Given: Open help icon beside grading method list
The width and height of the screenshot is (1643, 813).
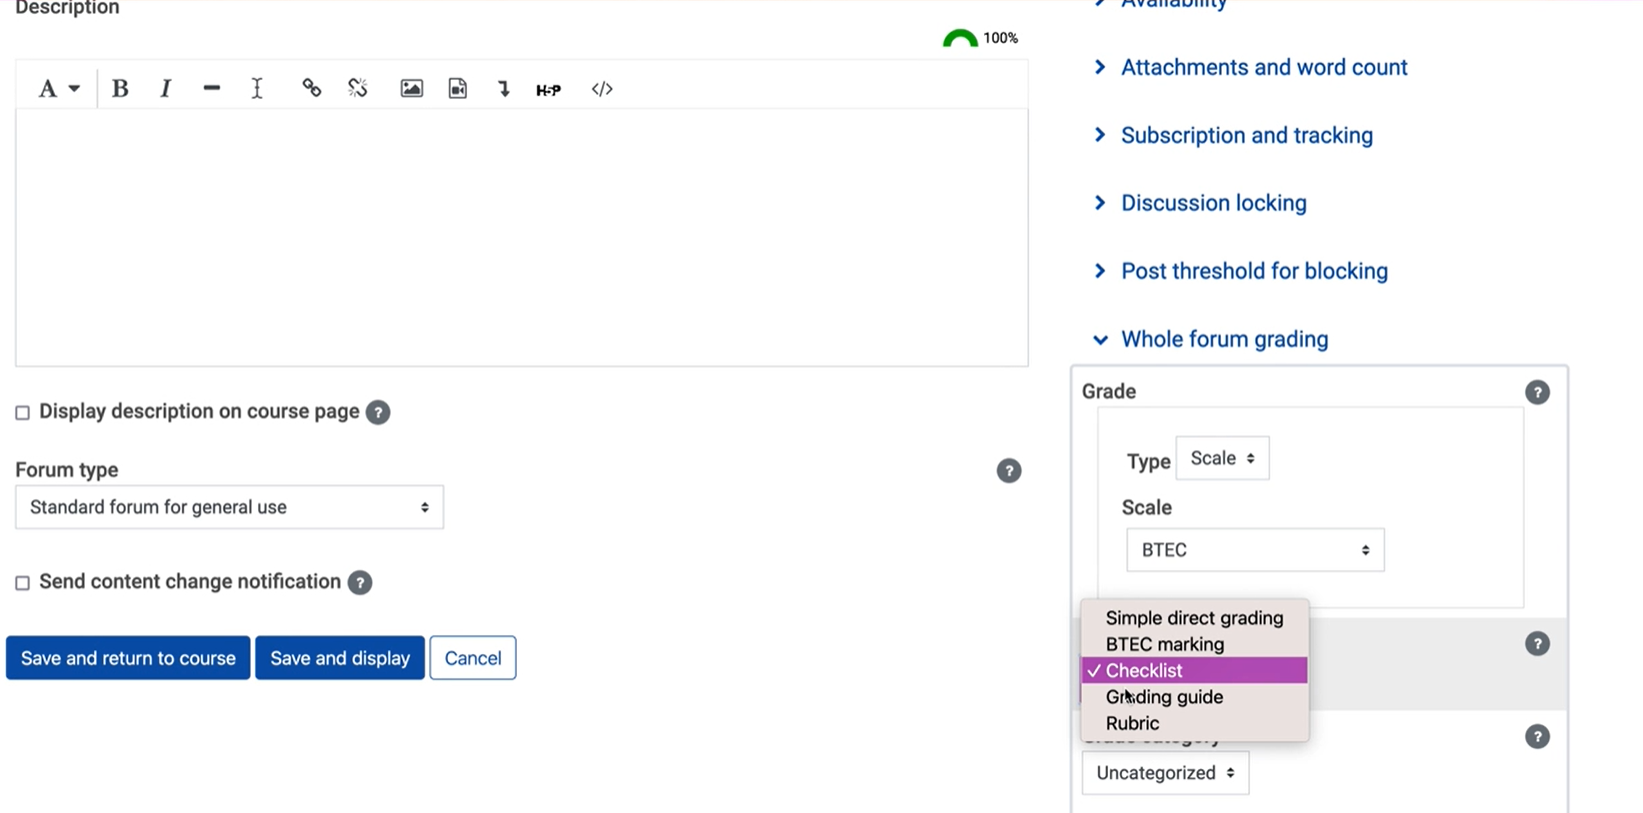Looking at the screenshot, I should click(x=1538, y=644).
